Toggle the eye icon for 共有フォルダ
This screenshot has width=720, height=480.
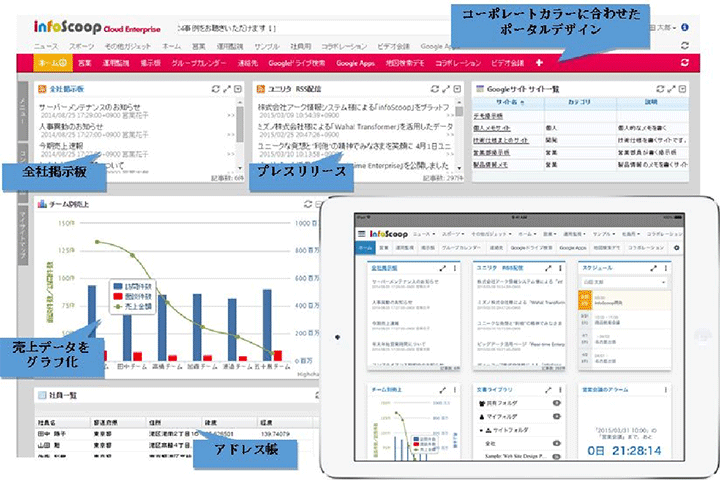(x=557, y=403)
